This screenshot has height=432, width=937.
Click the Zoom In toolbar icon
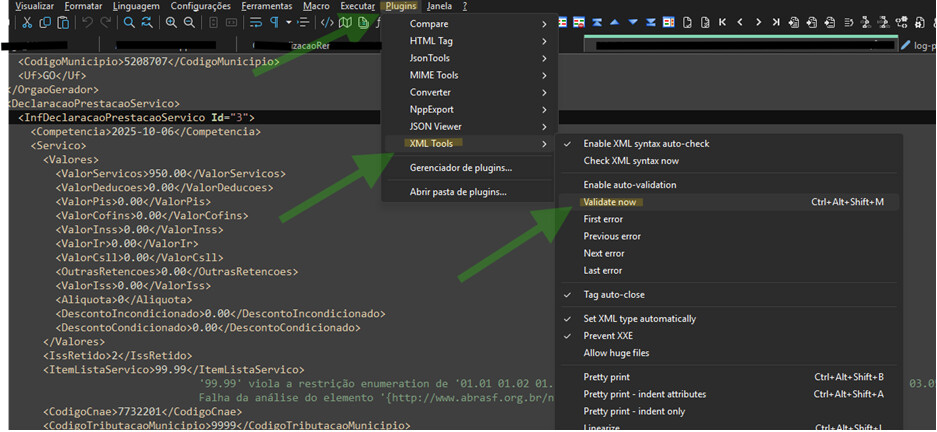coord(171,23)
